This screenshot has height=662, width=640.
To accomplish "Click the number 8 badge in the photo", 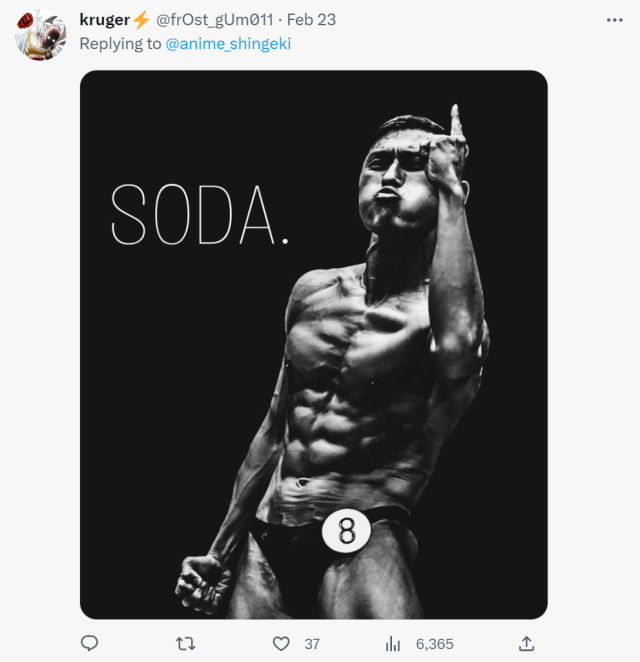I will tap(346, 531).
